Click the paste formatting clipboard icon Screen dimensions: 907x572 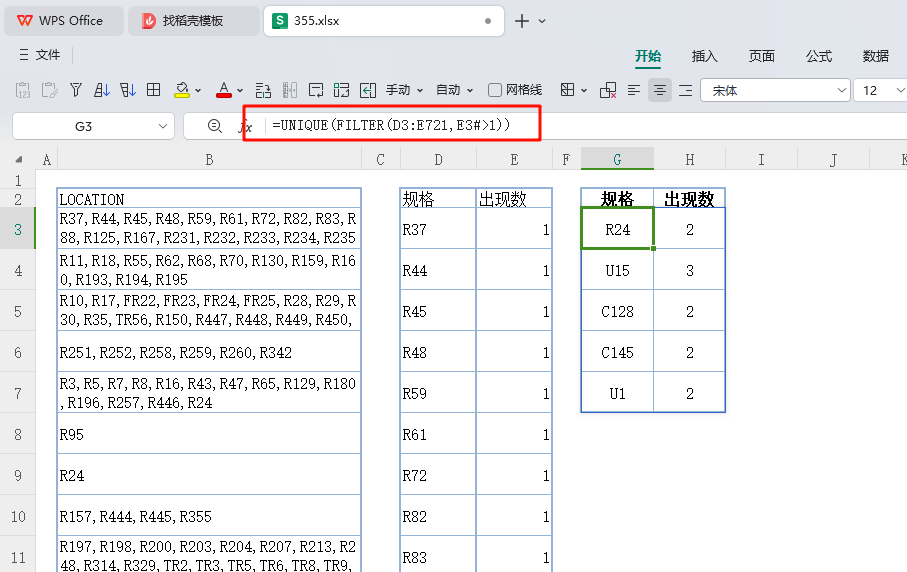tap(49, 90)
